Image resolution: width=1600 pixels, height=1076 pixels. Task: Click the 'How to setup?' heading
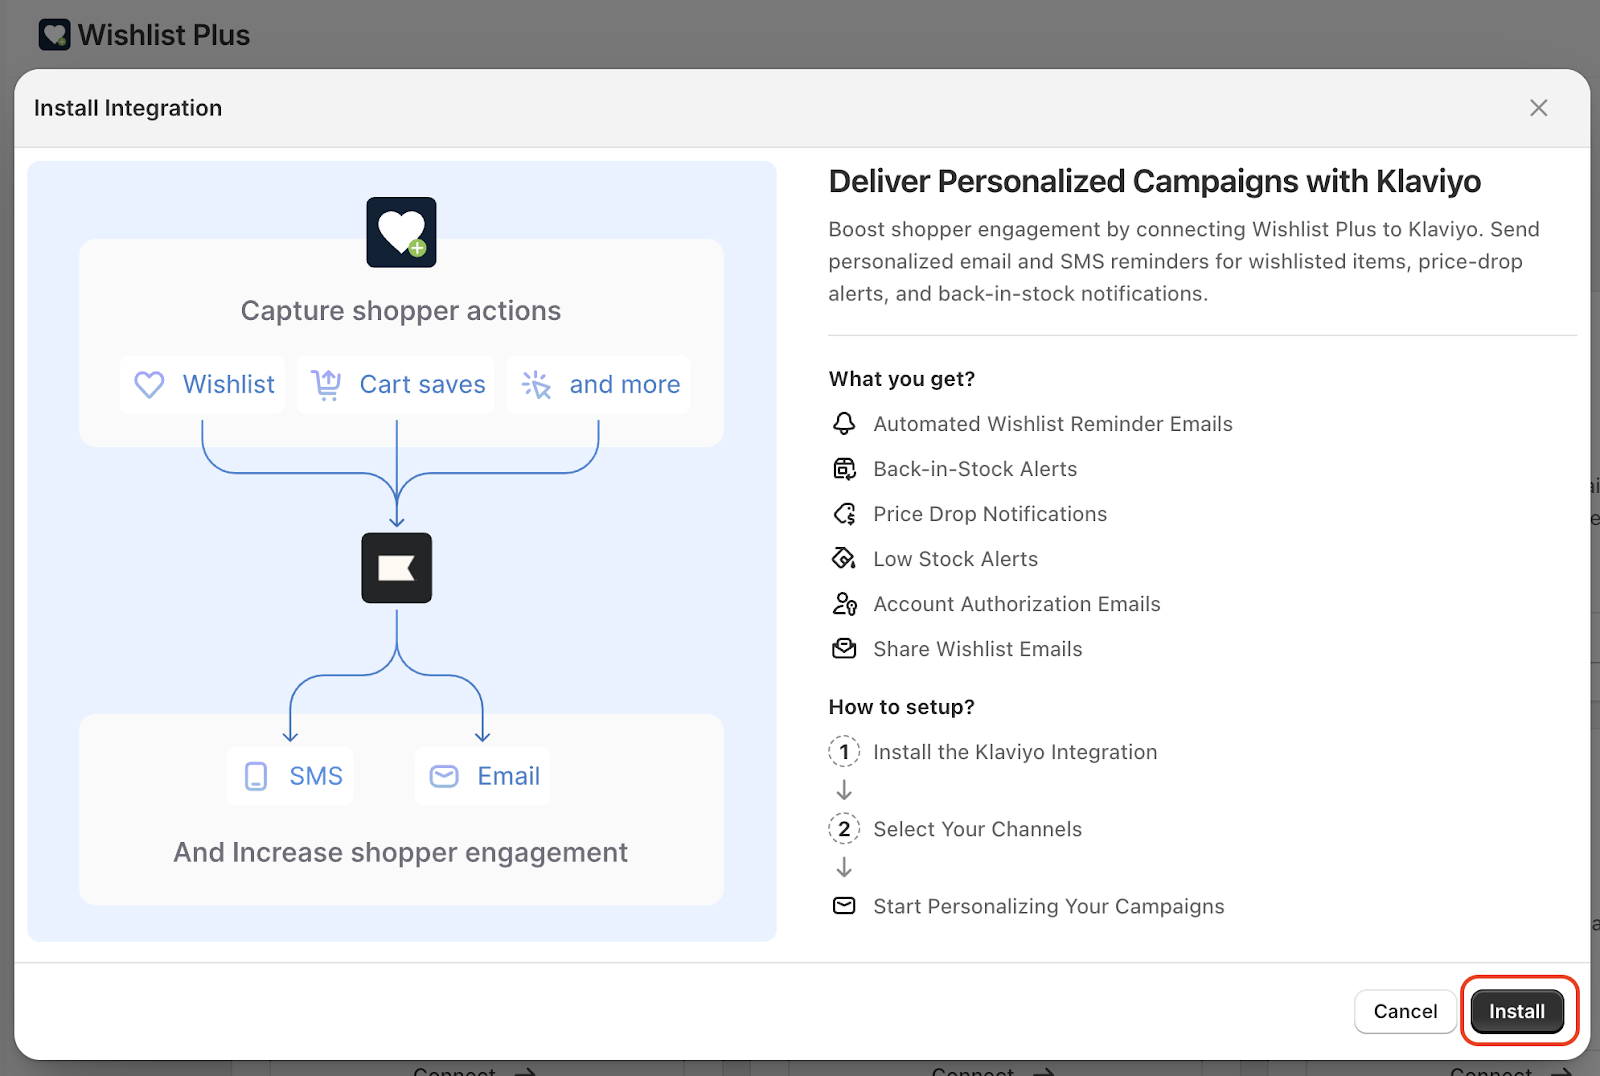[x=902, y=707]
